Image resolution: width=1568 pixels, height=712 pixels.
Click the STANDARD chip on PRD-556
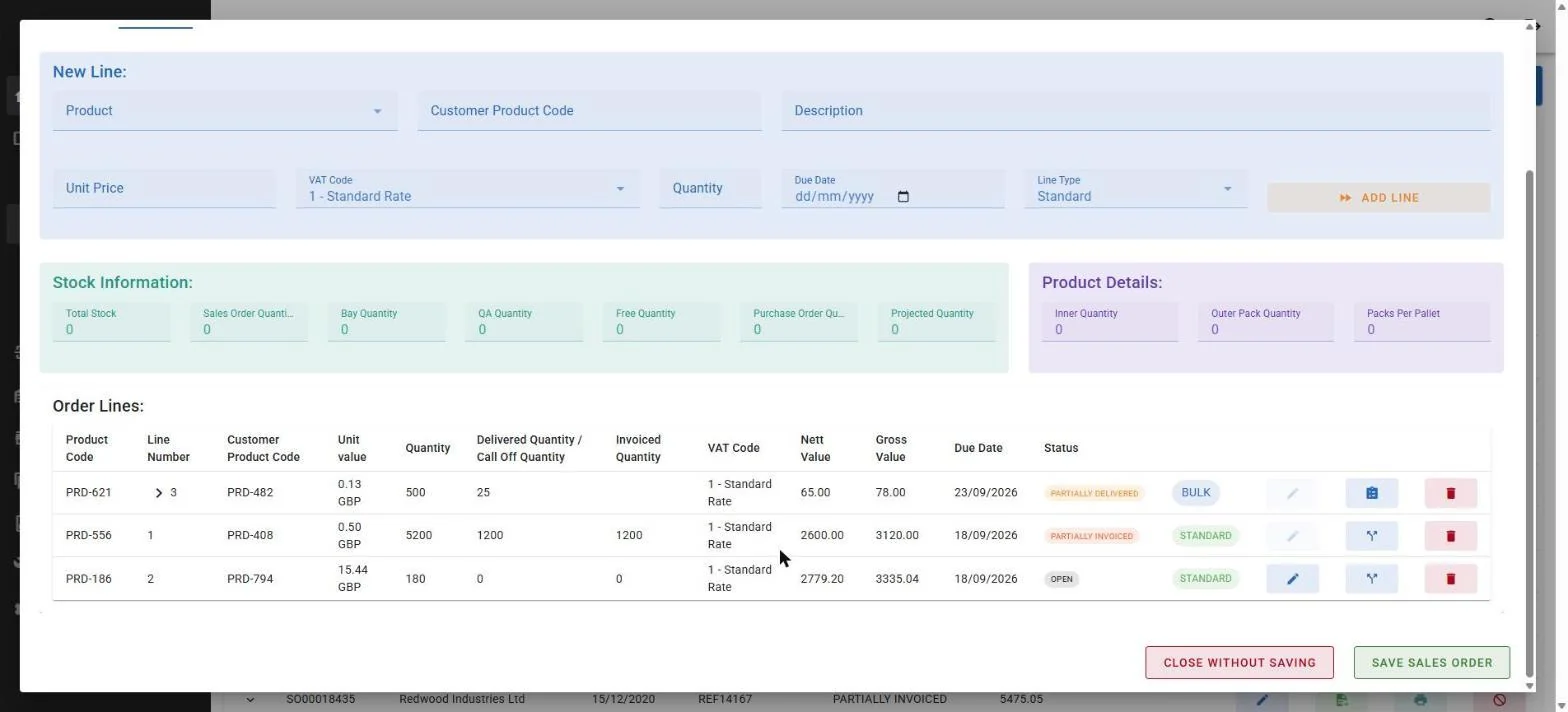pos(1205,536)
